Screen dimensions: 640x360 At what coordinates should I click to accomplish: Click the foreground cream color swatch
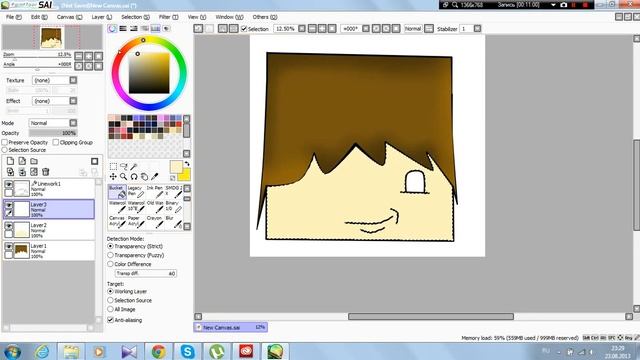[x=176, y=167]
